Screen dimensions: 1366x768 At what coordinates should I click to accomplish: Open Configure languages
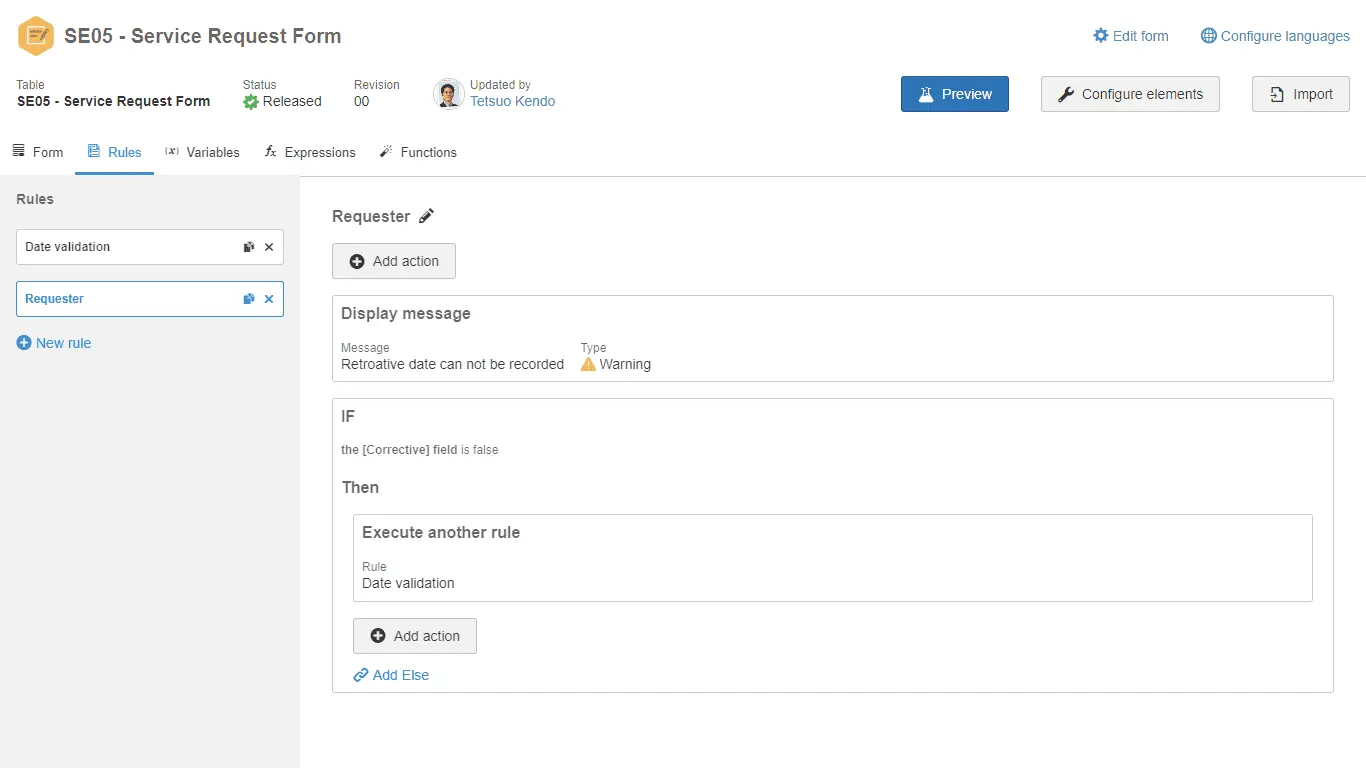[x=1275, y=36]
